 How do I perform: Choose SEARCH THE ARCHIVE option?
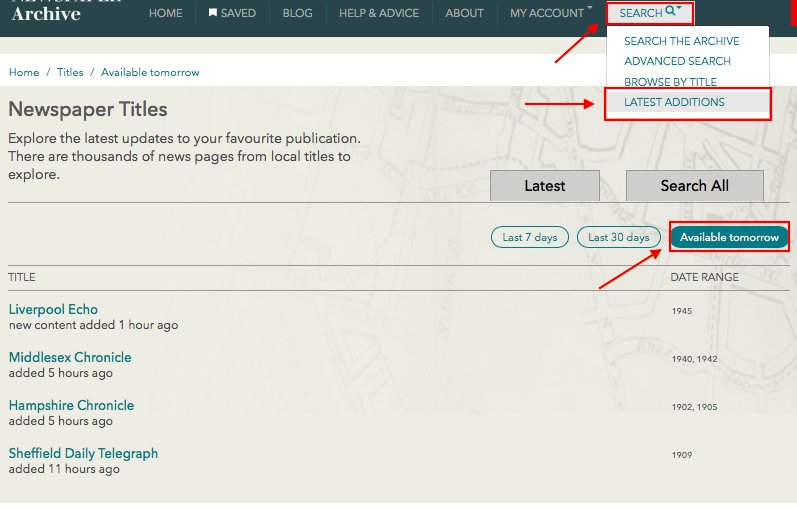(x=682, y=41)
